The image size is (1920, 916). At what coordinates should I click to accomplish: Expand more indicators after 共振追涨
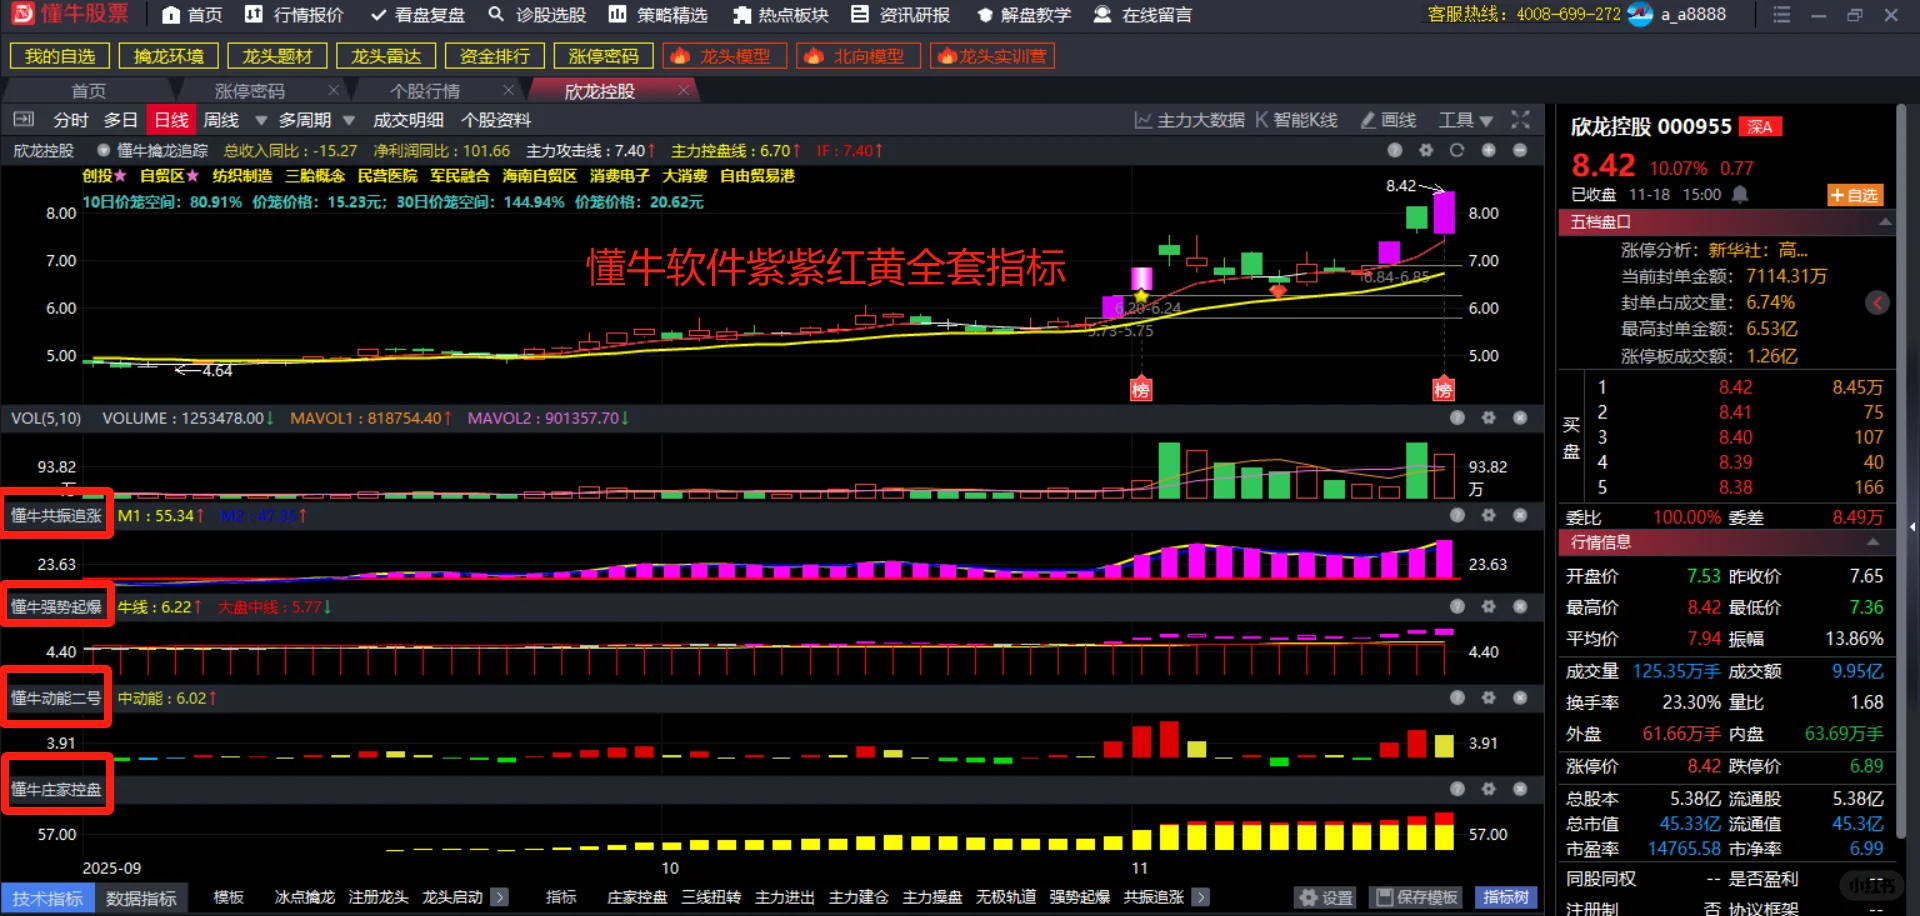pos(1201,897)
